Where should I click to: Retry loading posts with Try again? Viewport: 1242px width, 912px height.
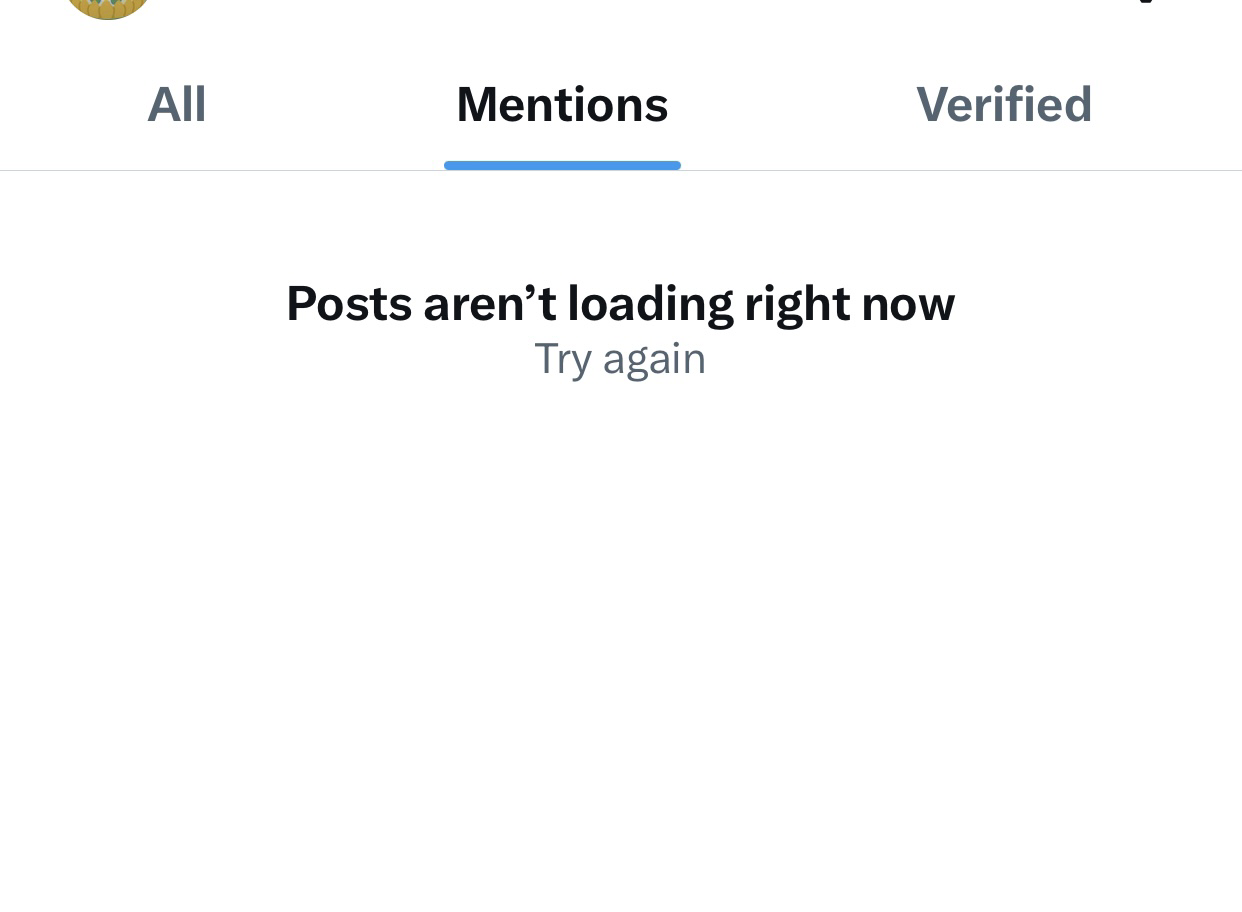[620, 359]
